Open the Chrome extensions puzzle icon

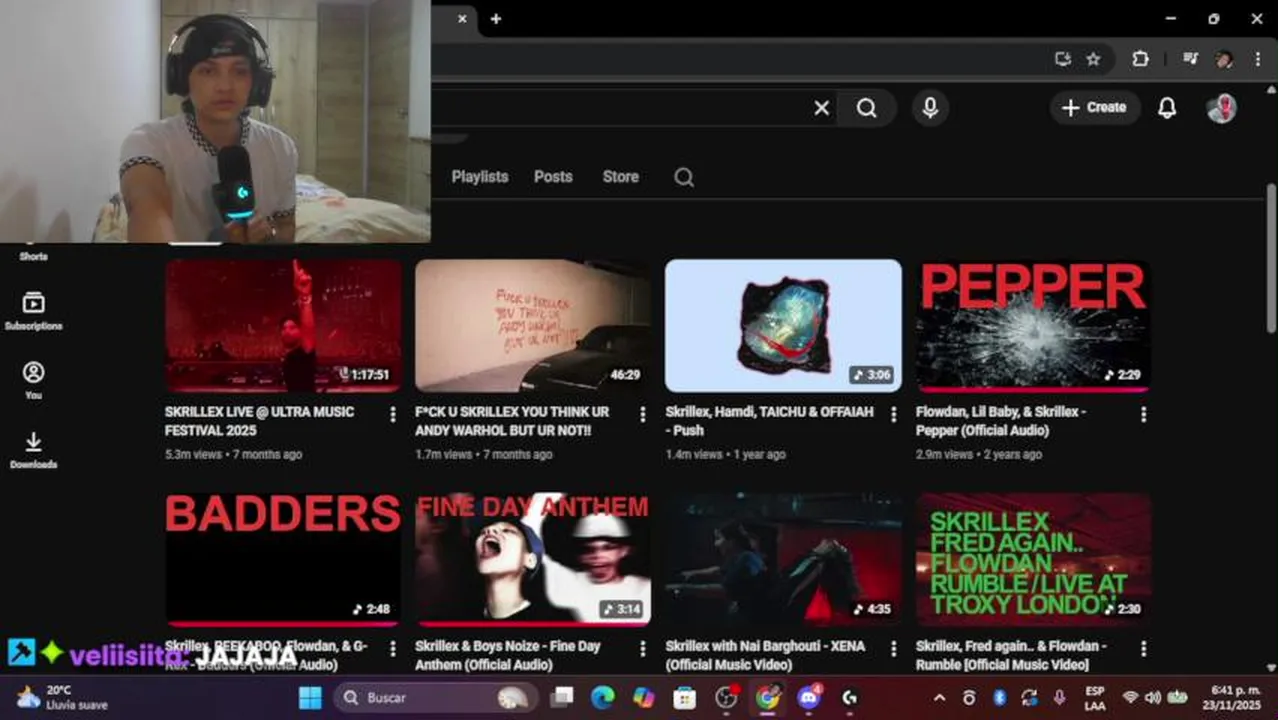tap(1140, 59)
